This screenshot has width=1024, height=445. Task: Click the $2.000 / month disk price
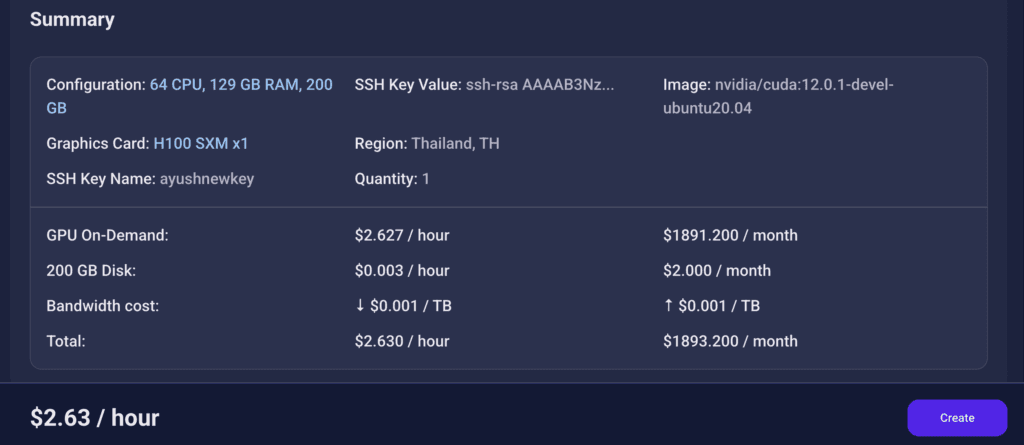716,271
